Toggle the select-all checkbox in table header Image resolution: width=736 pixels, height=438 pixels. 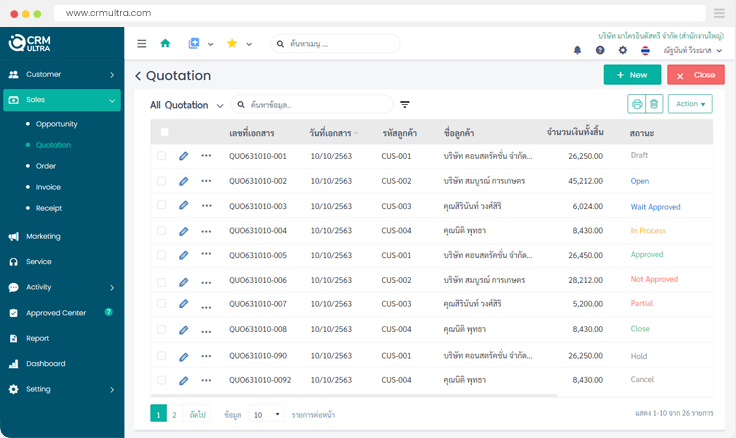164,132
